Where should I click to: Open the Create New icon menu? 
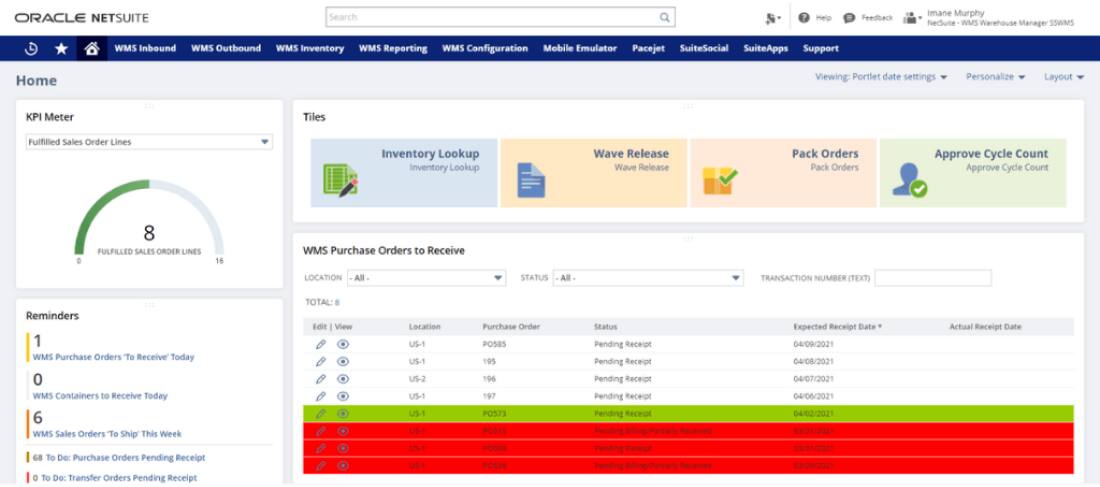tap(772, 18)
